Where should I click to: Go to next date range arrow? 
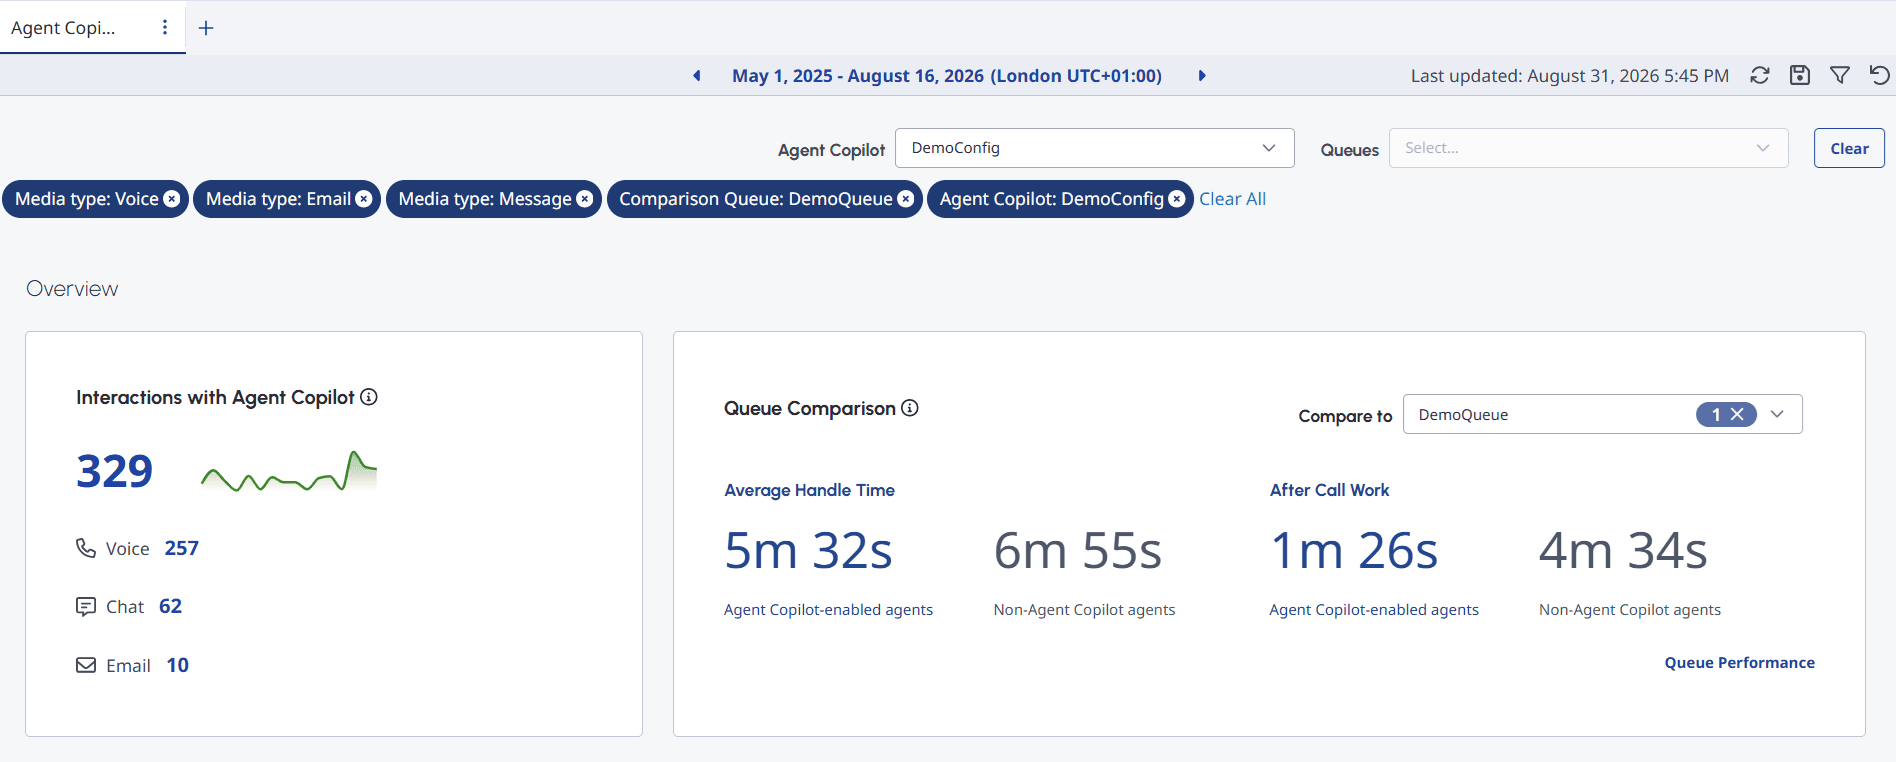(1202, 76)
